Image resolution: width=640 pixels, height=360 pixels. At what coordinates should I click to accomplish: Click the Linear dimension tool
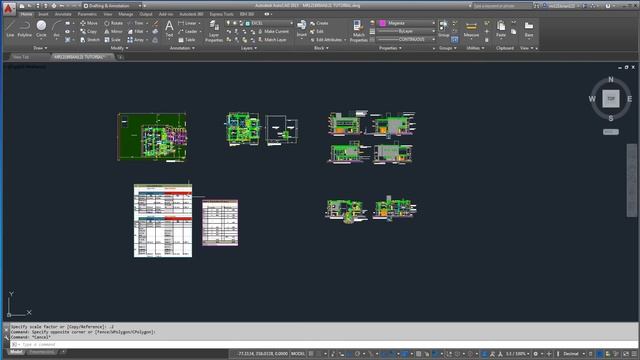(x=187, y=23)
